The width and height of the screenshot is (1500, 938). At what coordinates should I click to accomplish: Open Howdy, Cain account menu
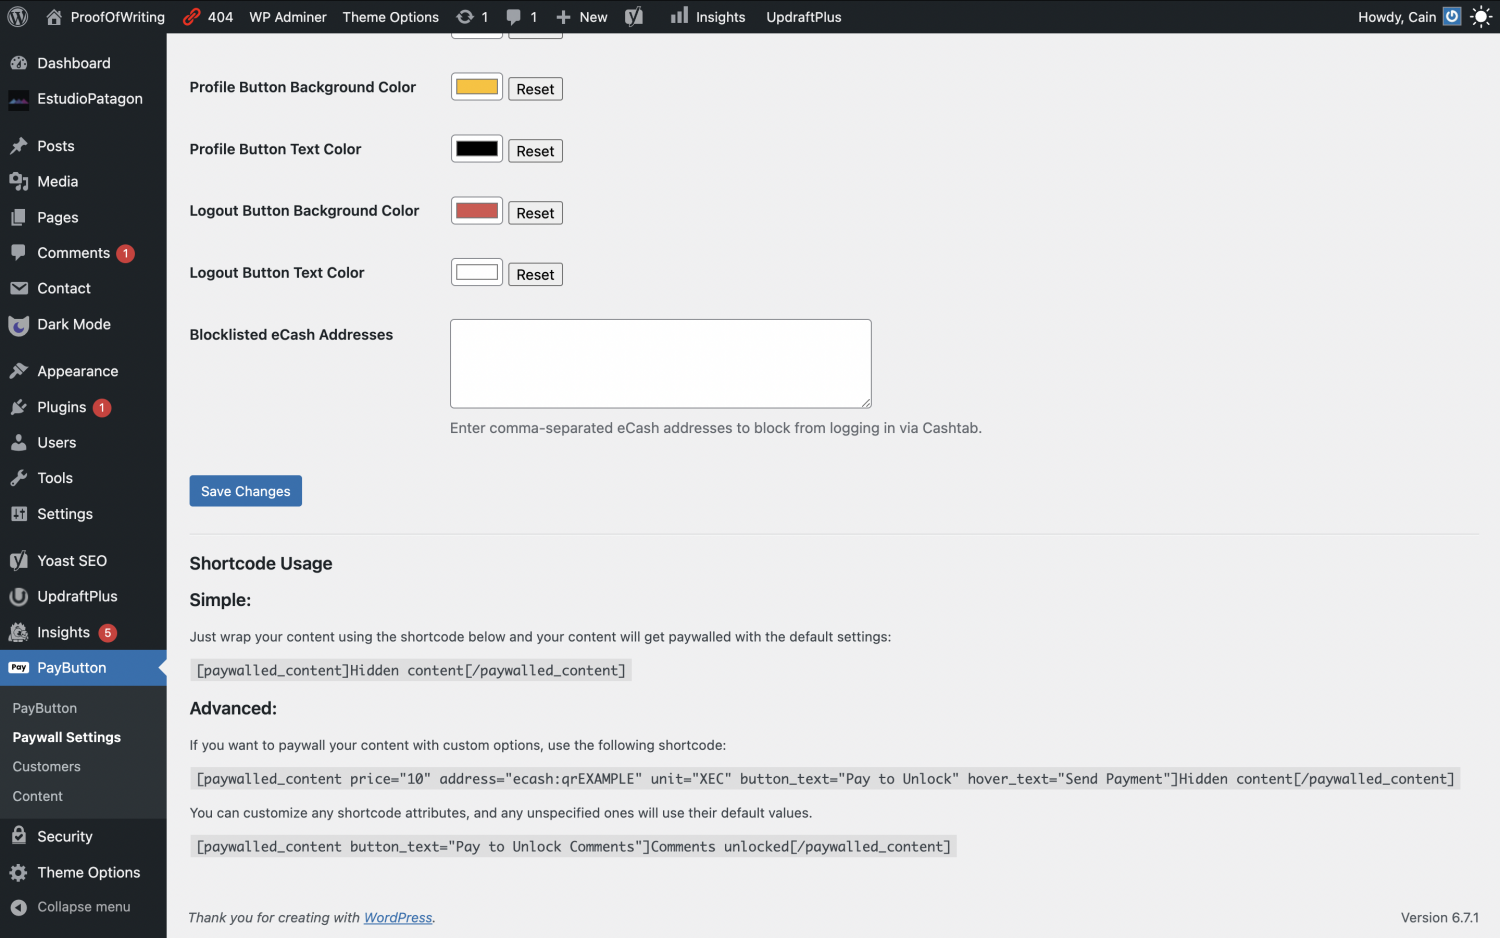[1397, 17]
